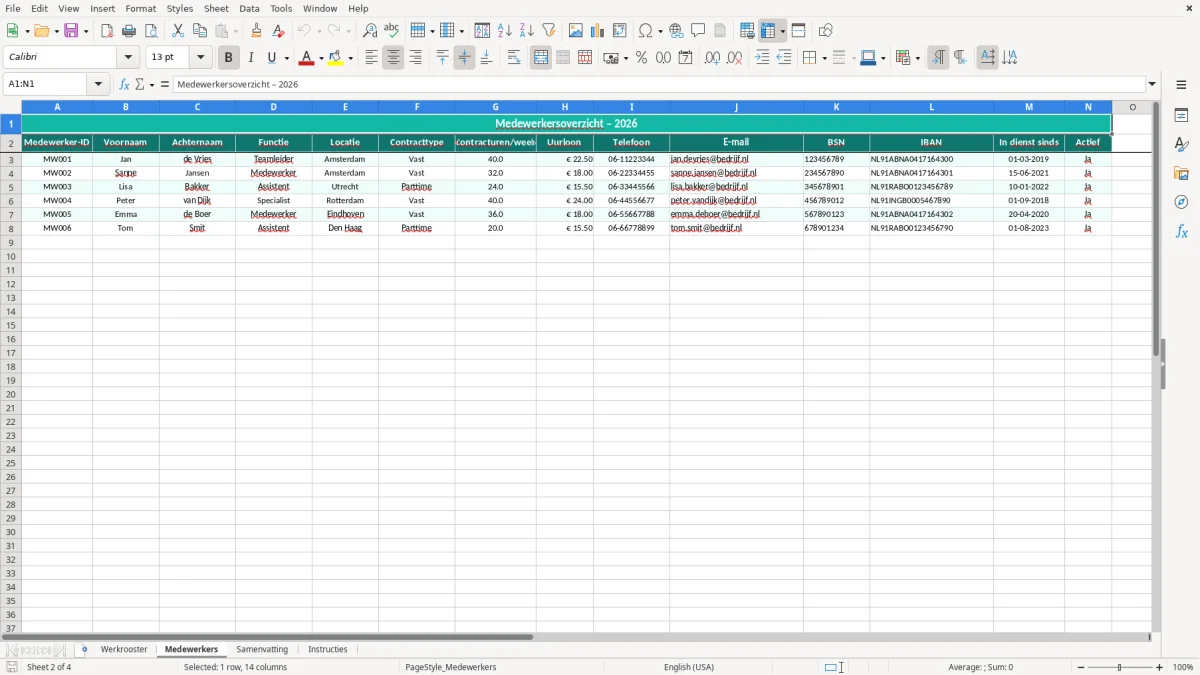Open the sidebar Functions fx icon
The image size is (1200, 675).
pos(1181,231)
